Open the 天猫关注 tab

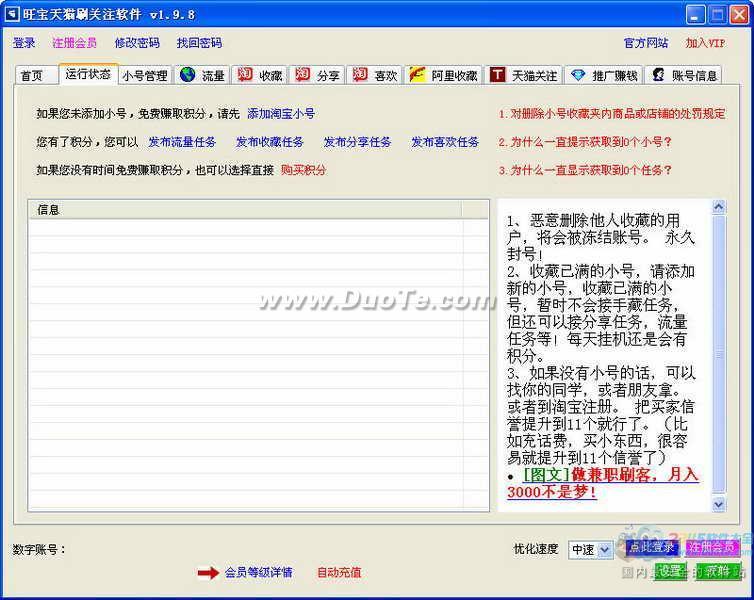coord(524,75)
